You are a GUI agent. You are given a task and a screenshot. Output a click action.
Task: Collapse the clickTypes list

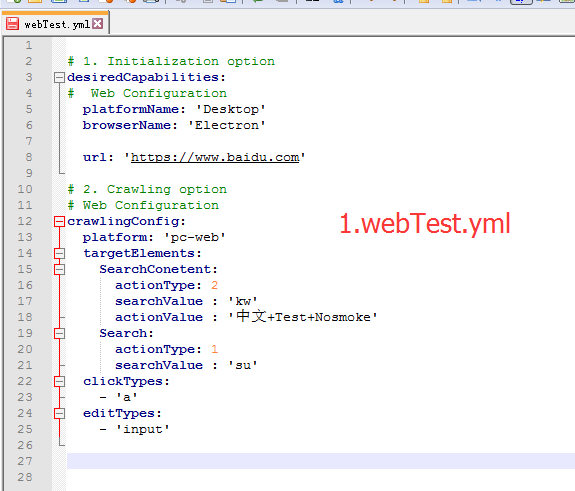(59, 381)
